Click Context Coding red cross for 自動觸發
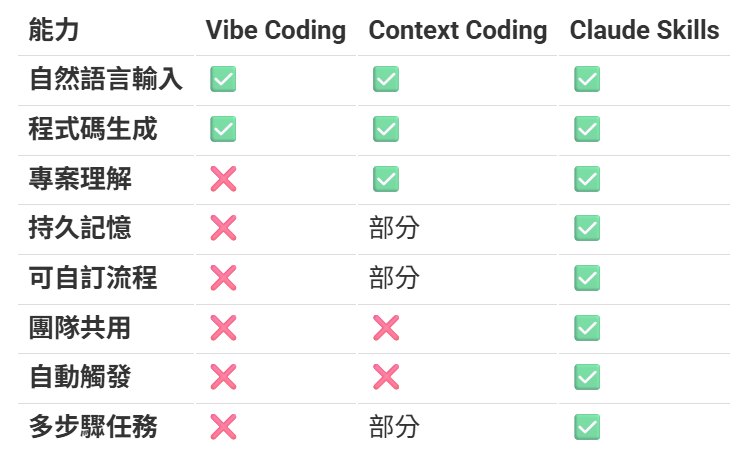The height and width of the screenshot is (475, 751). click(x=386, y=377)
